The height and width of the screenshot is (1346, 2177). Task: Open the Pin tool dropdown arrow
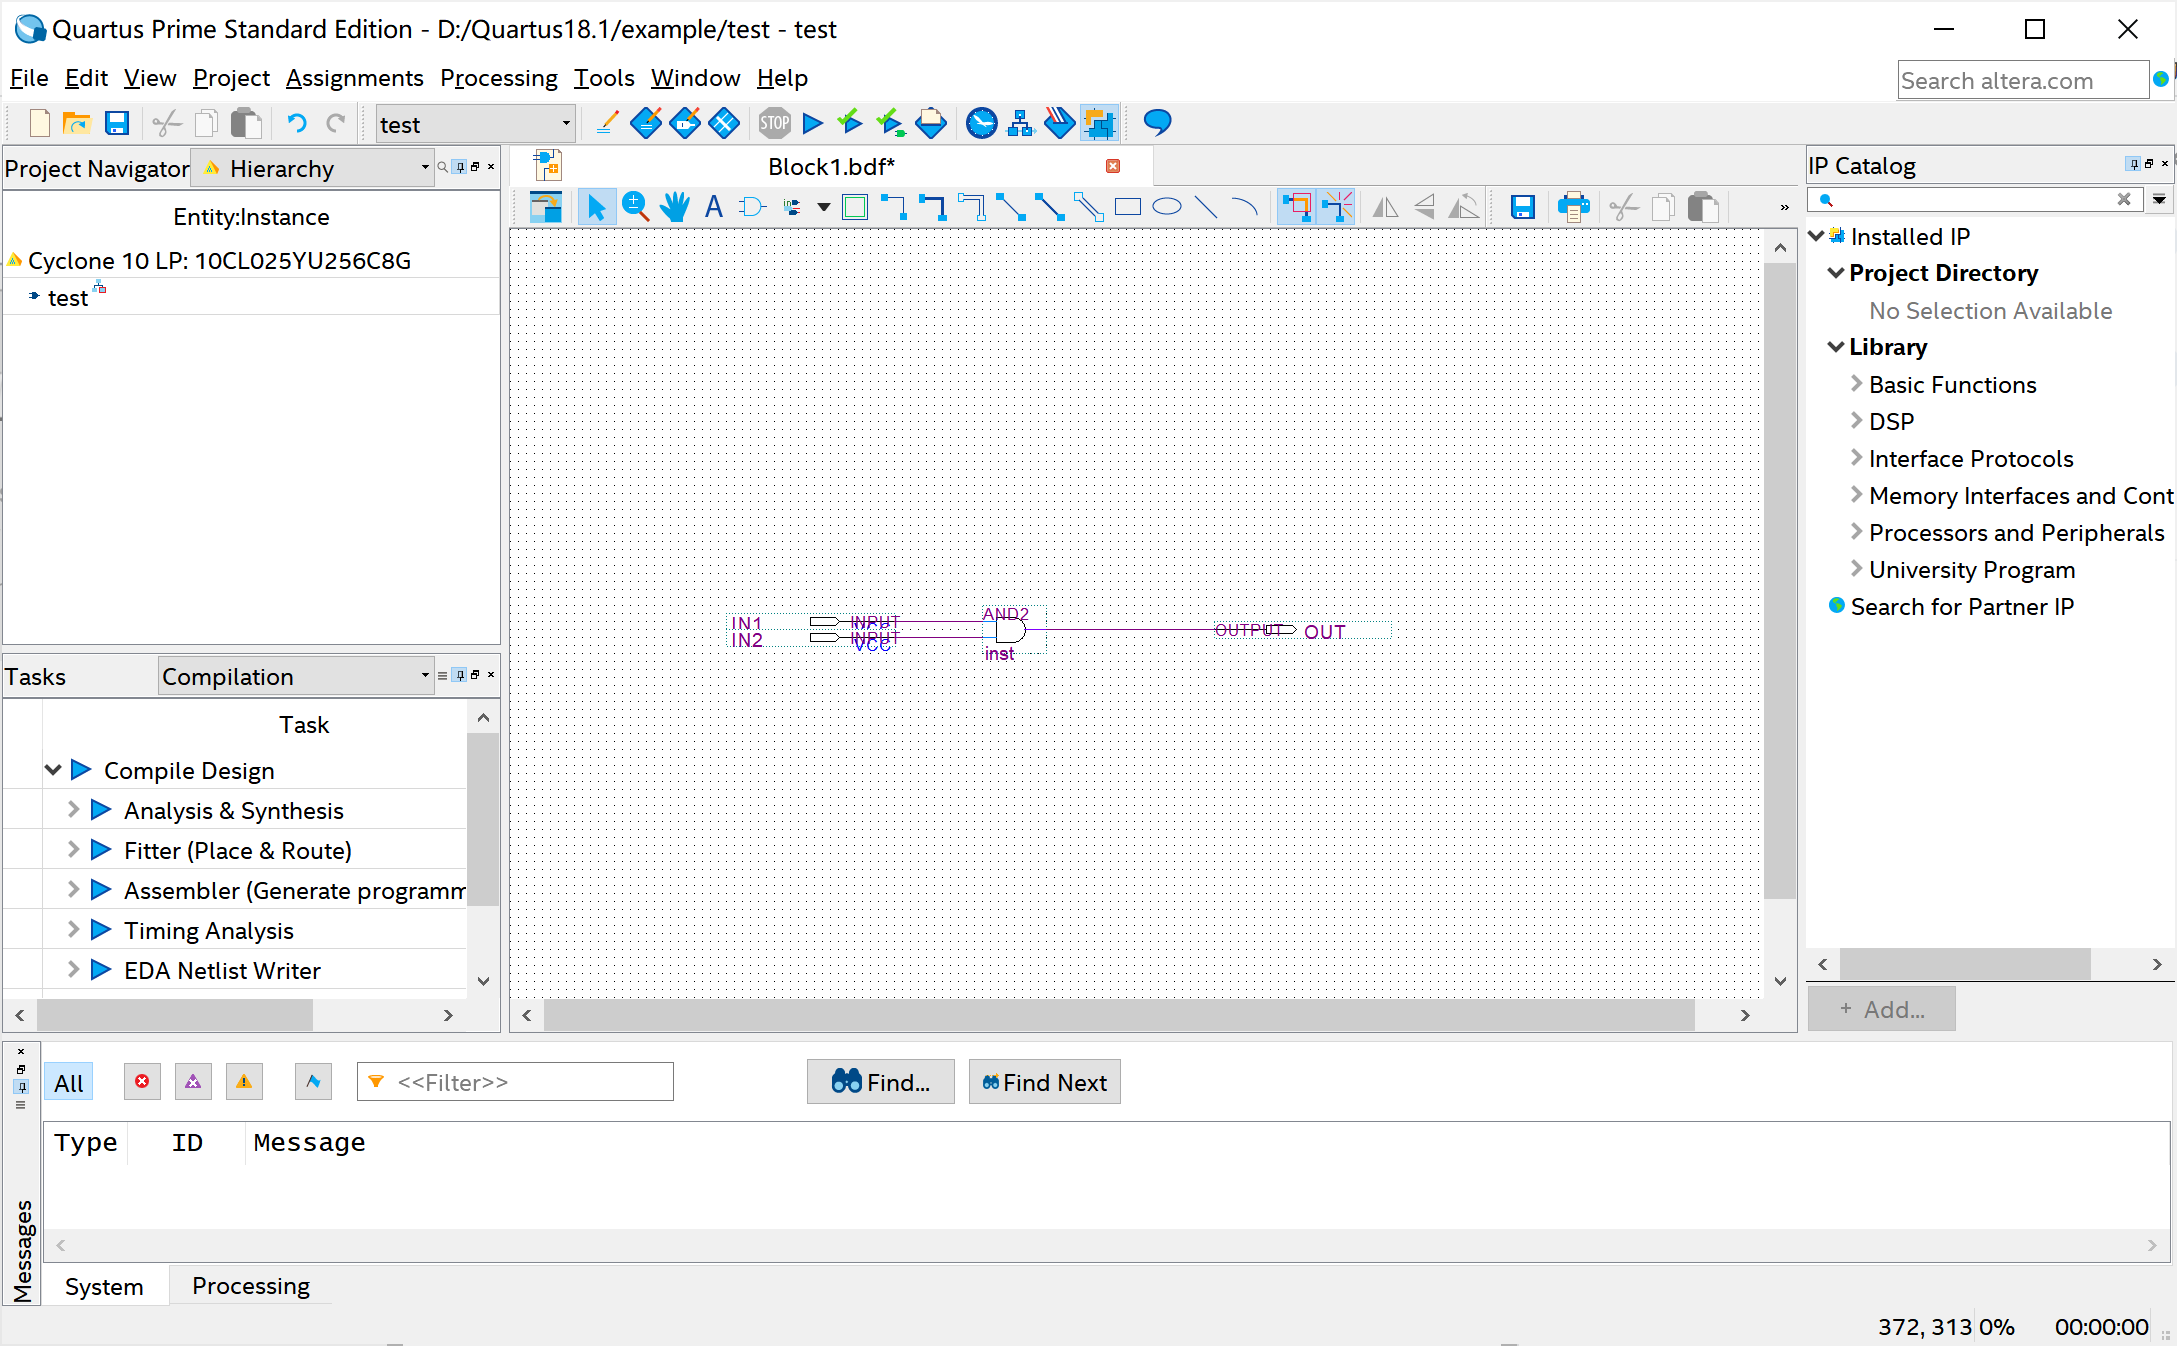[x=823, y=207]
